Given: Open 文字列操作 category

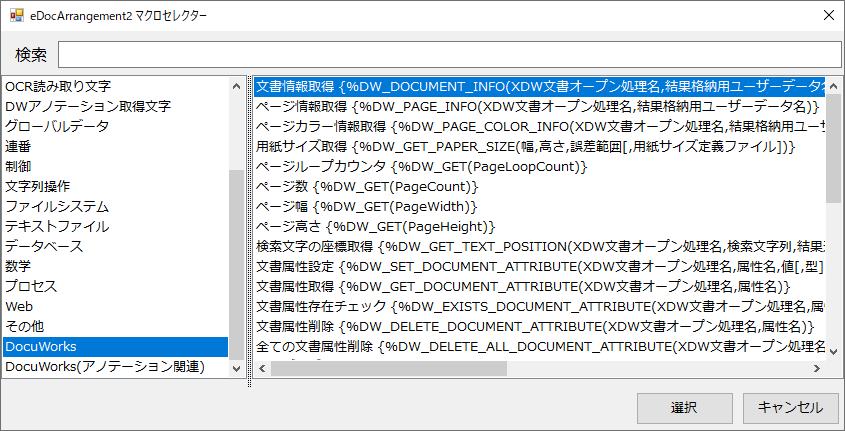Looking at the screenshot, I should click(116, 186).
